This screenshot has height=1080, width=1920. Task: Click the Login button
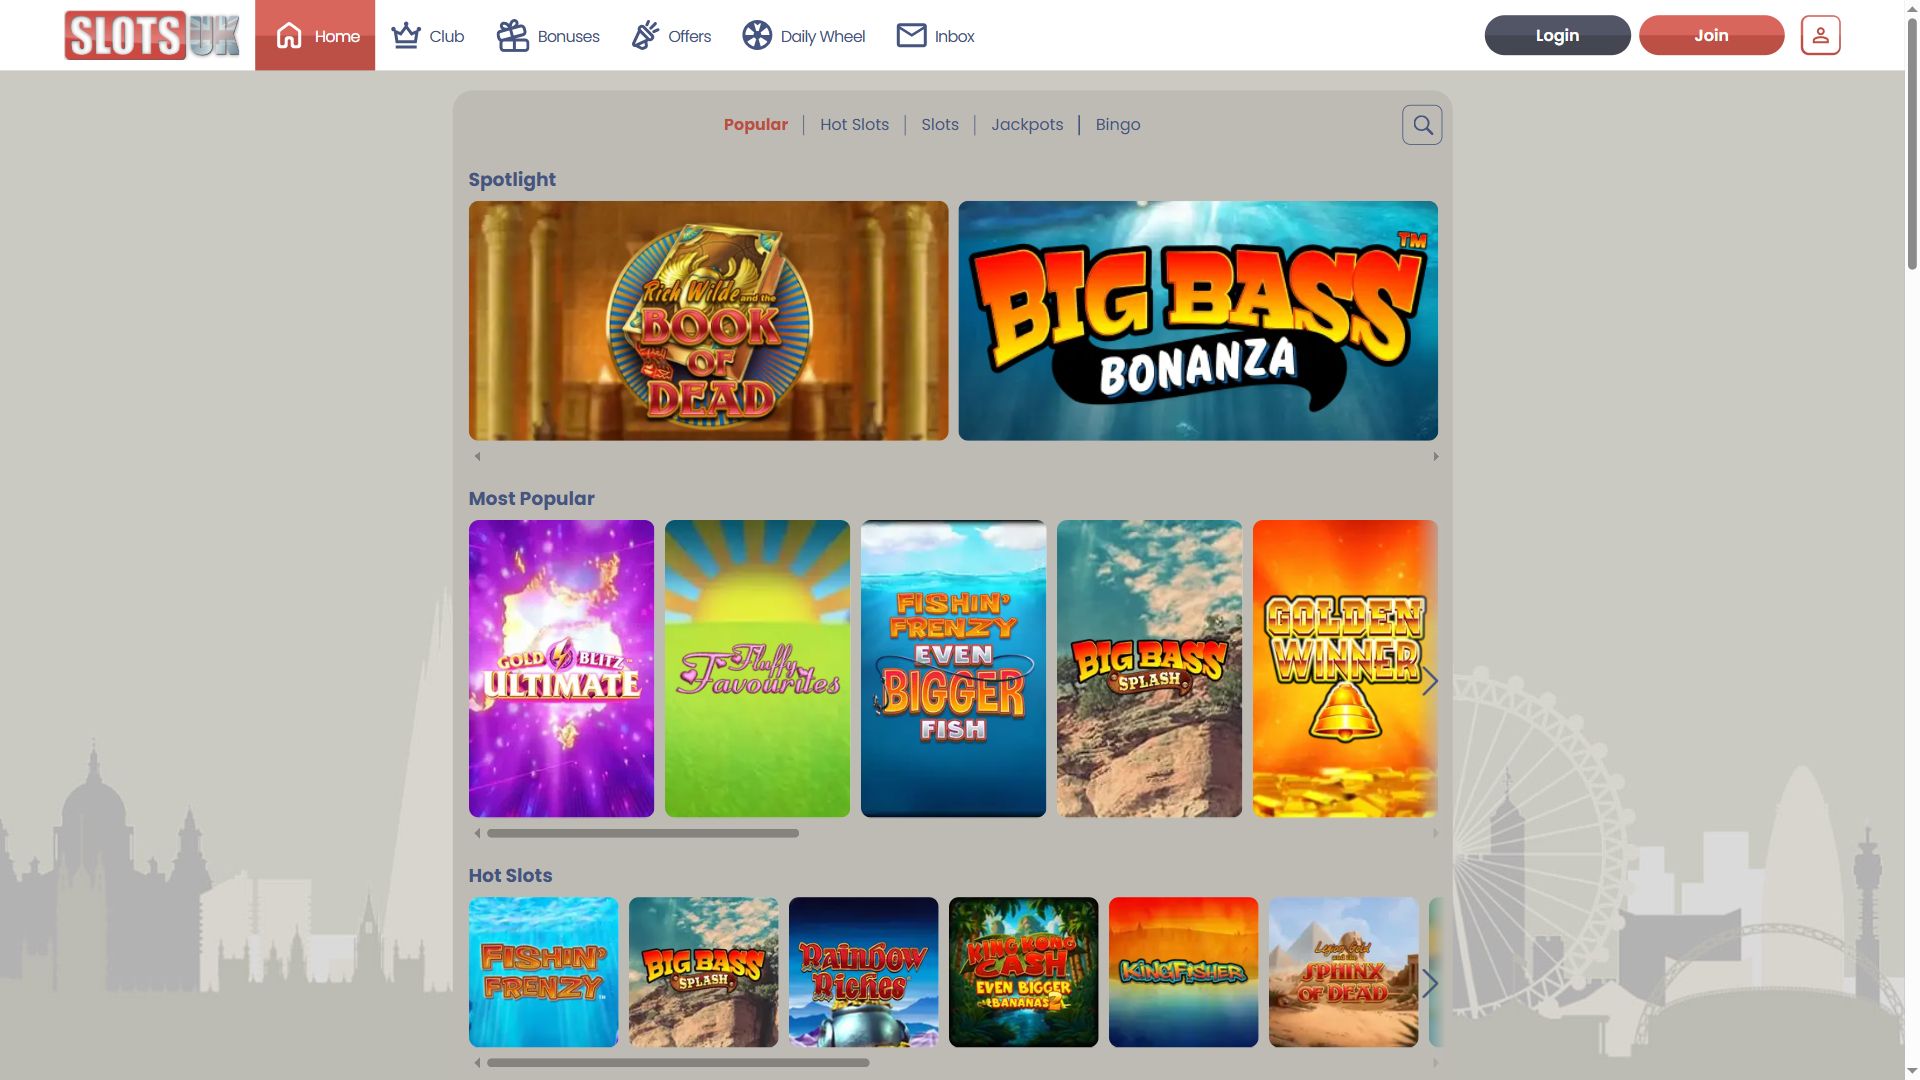coord(1557,35)
